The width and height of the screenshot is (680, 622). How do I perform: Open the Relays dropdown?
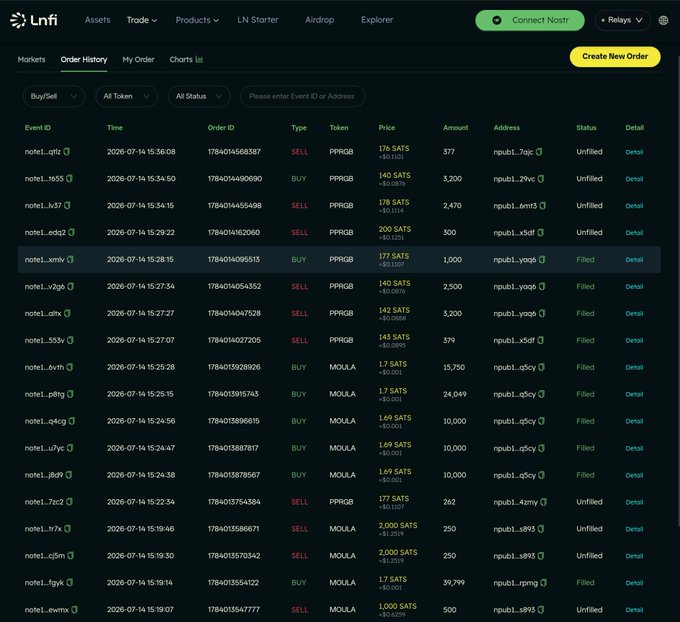[x=623, y=20]
